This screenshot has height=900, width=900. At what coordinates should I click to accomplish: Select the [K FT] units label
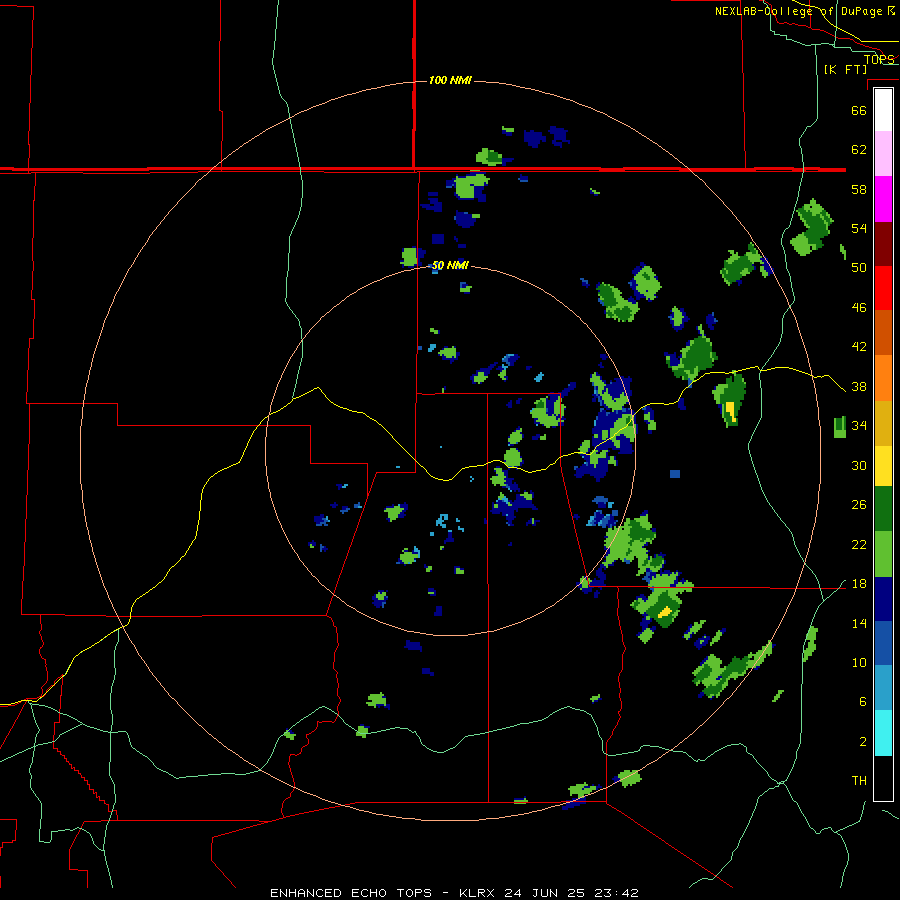click(845, 69)
